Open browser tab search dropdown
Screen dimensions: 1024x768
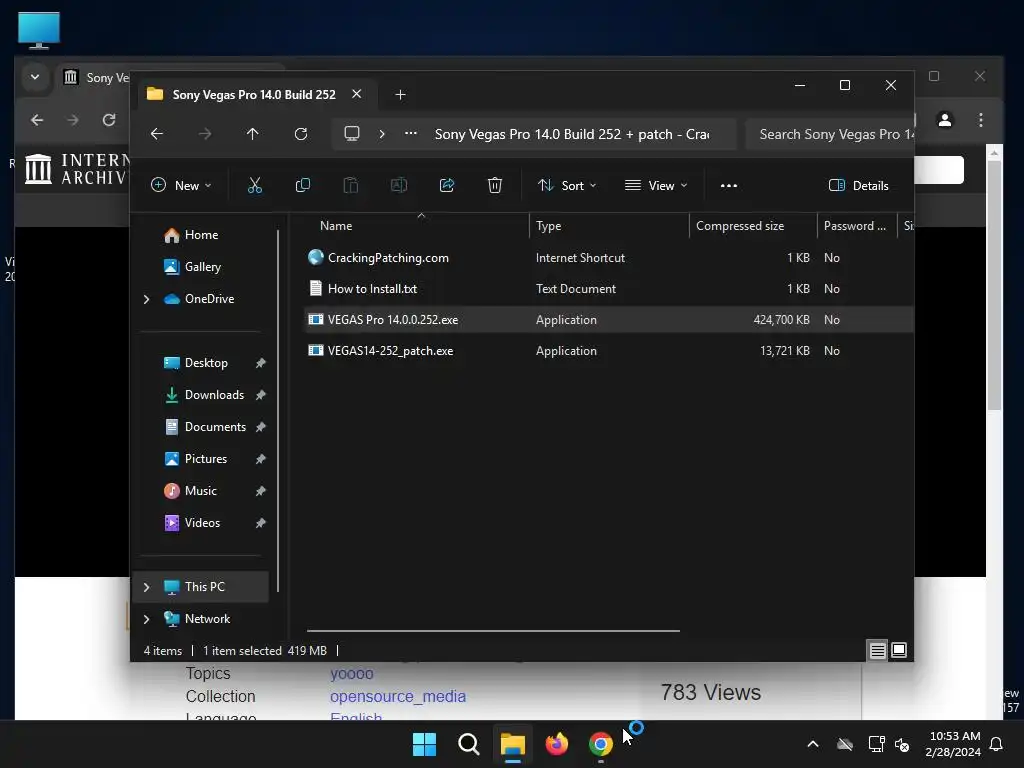35,77
